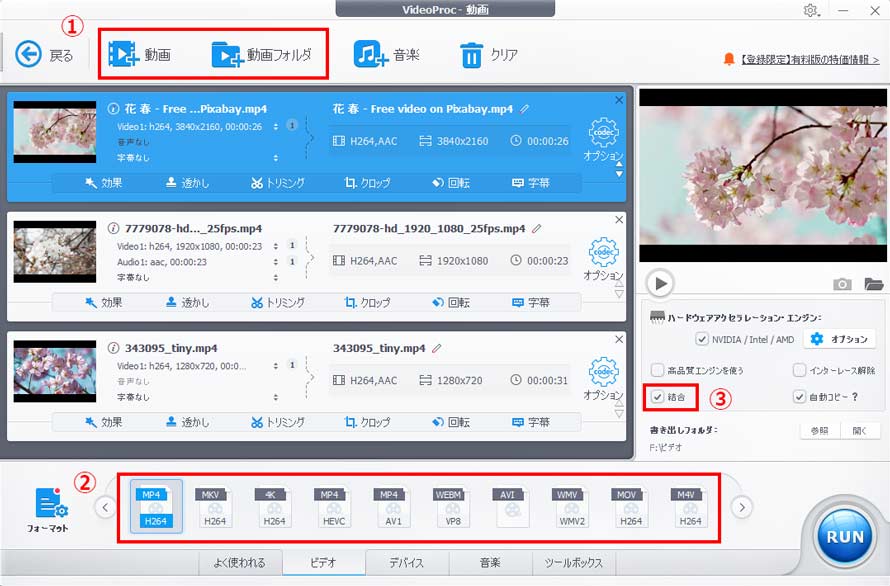
Task: Select WEBM VP8 format preset
Action: 452,507
